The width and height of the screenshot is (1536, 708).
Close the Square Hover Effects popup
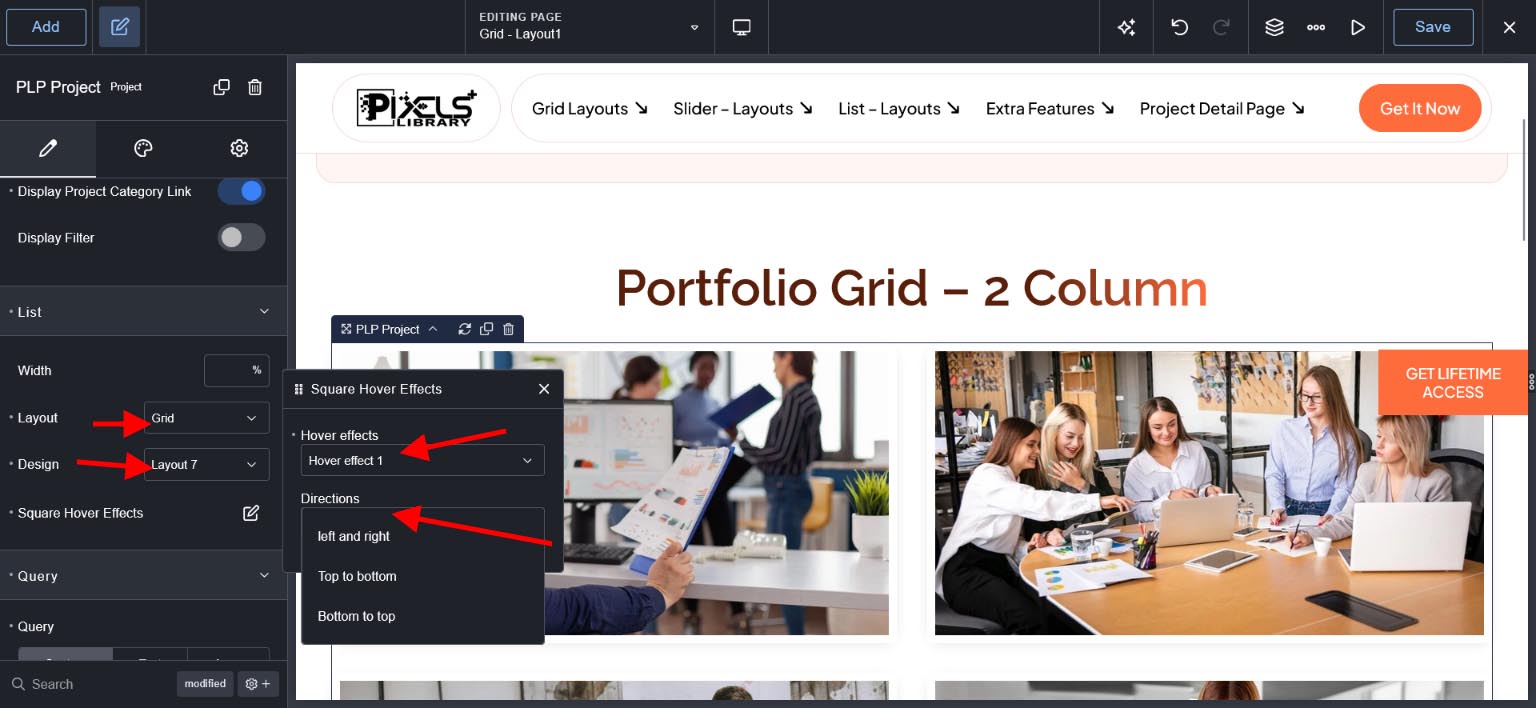[x=544, y=389]
